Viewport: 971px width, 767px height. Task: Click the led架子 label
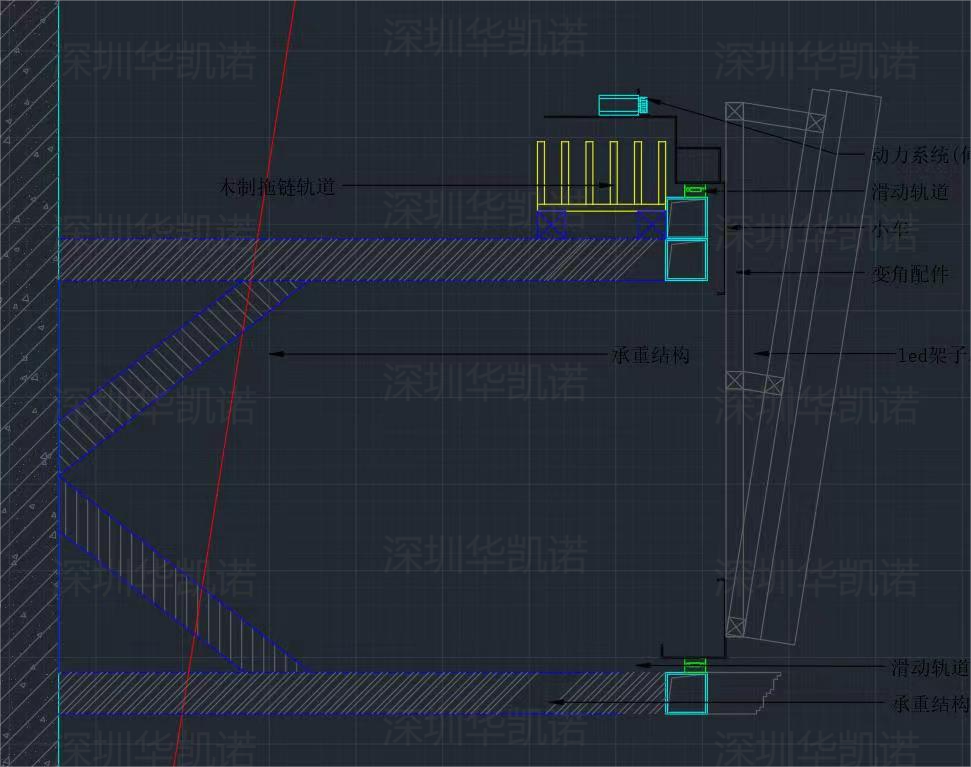[932, 354]
